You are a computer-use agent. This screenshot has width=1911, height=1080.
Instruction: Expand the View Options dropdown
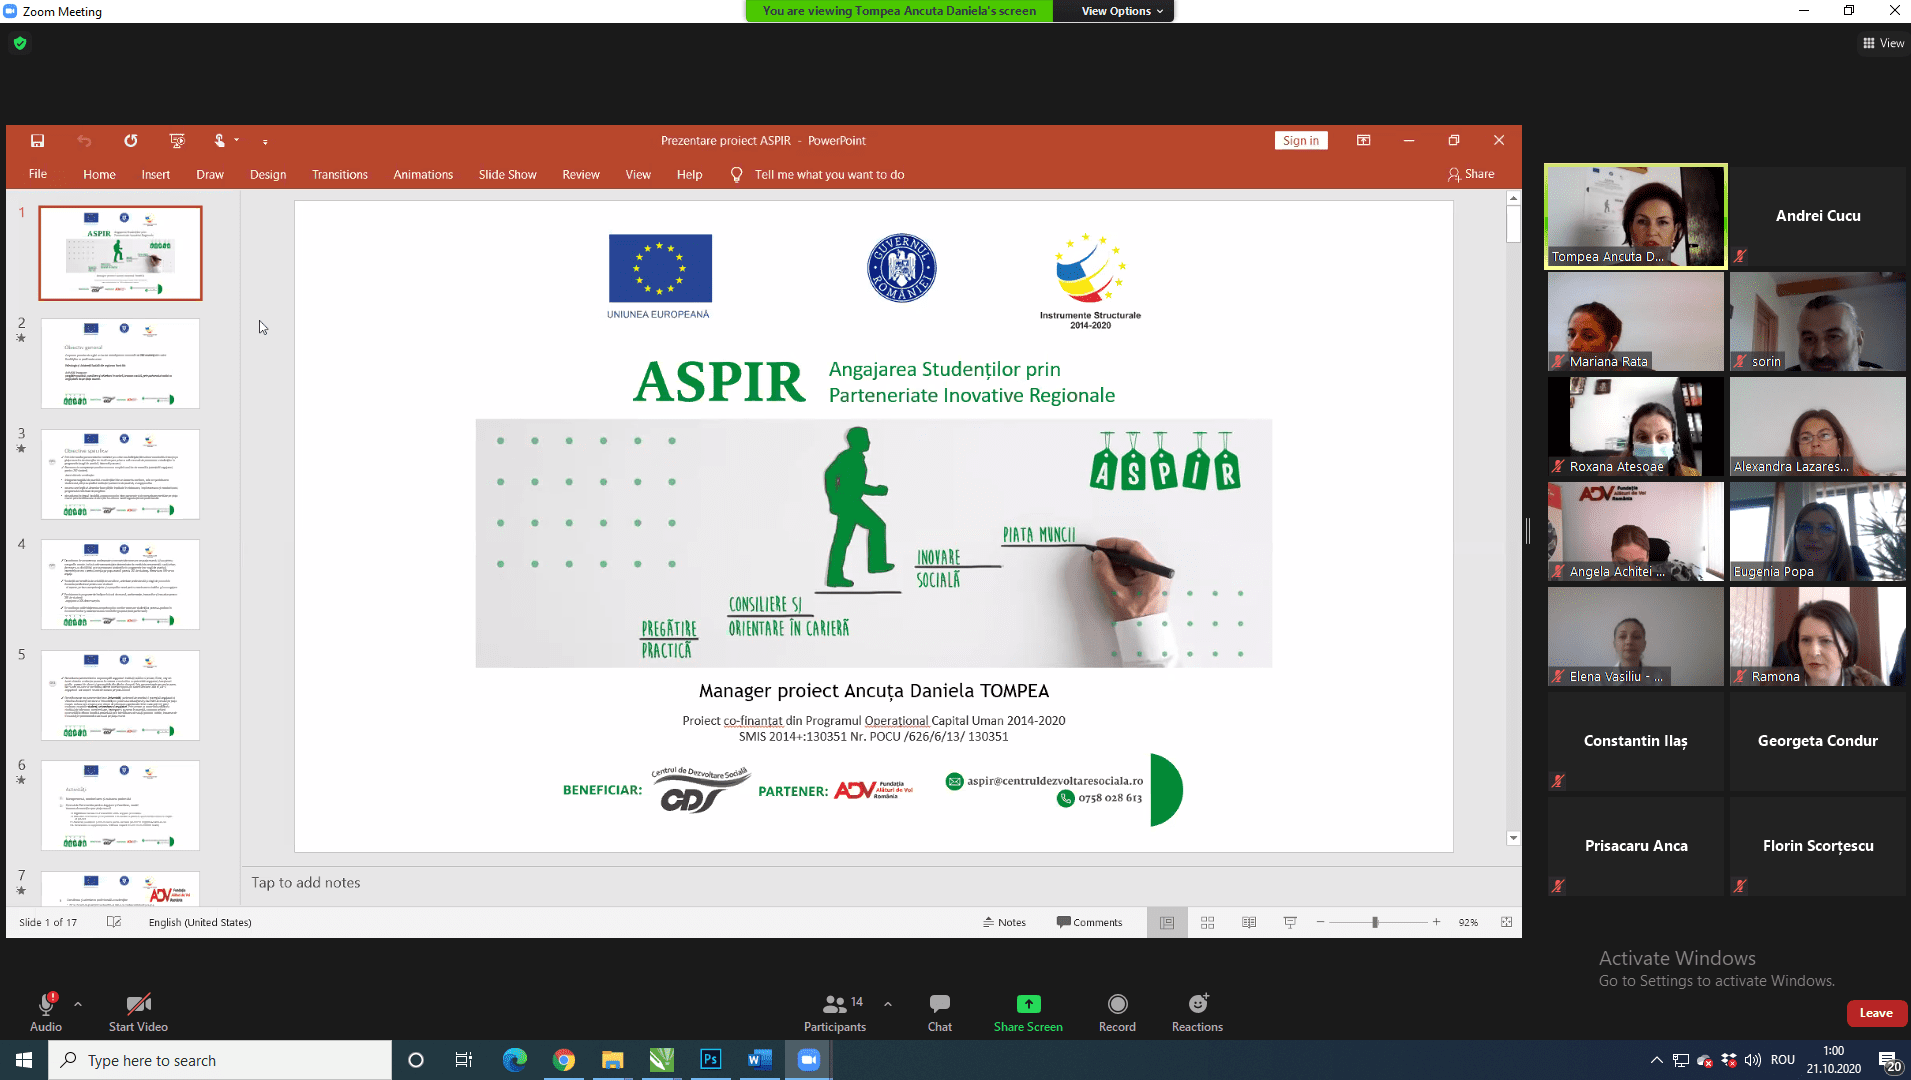[1121, 11]
